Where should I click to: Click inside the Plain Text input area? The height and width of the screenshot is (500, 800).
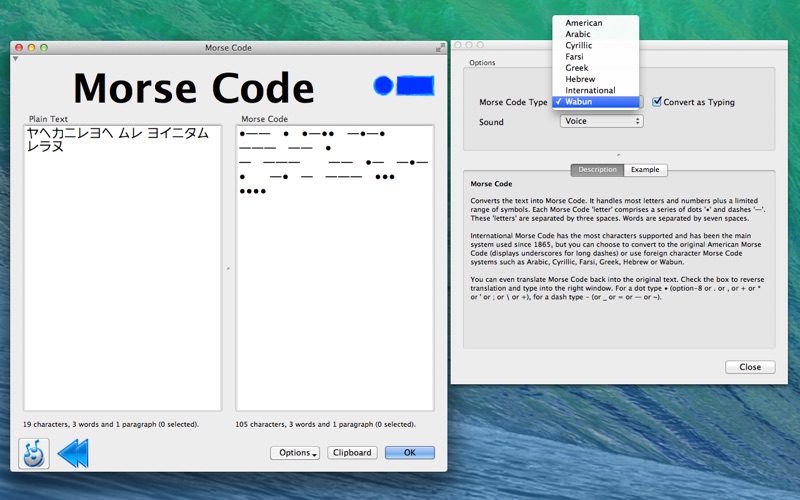click(122, 268)
